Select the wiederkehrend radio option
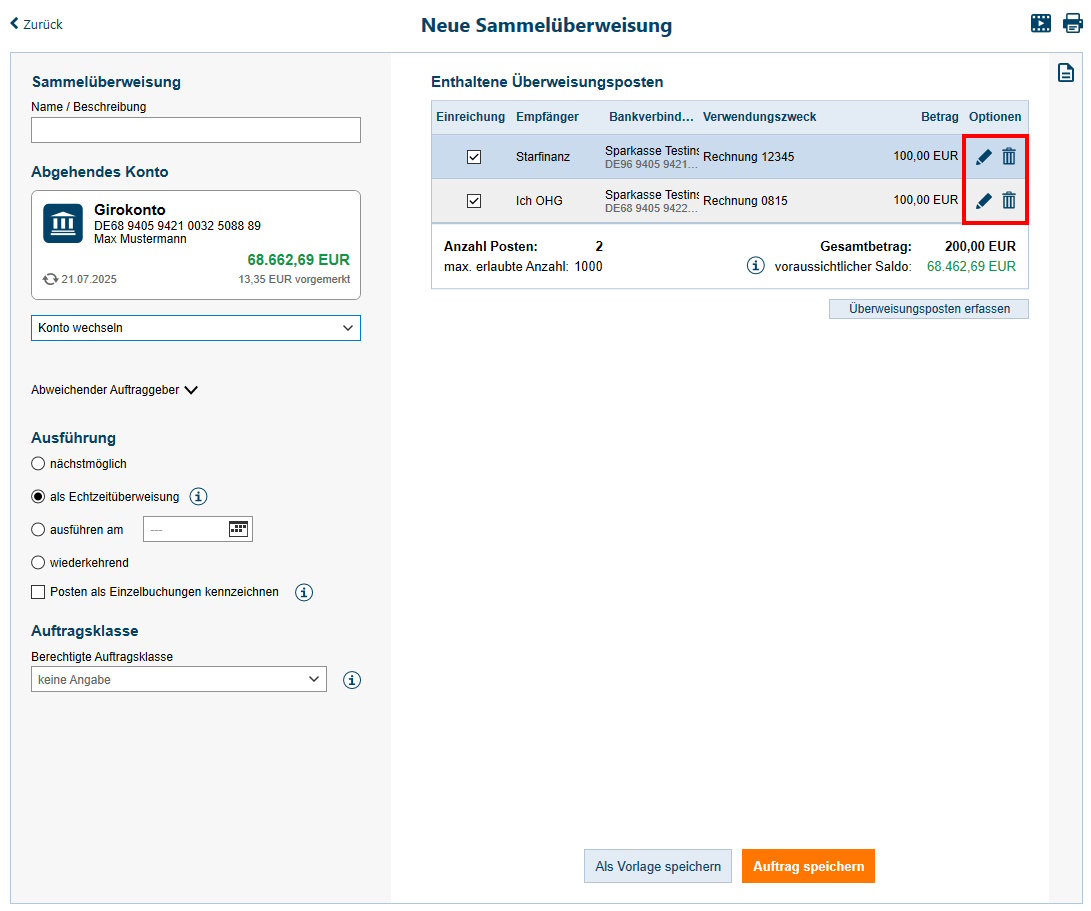The image size is (1091, 911). click(39, 562)
